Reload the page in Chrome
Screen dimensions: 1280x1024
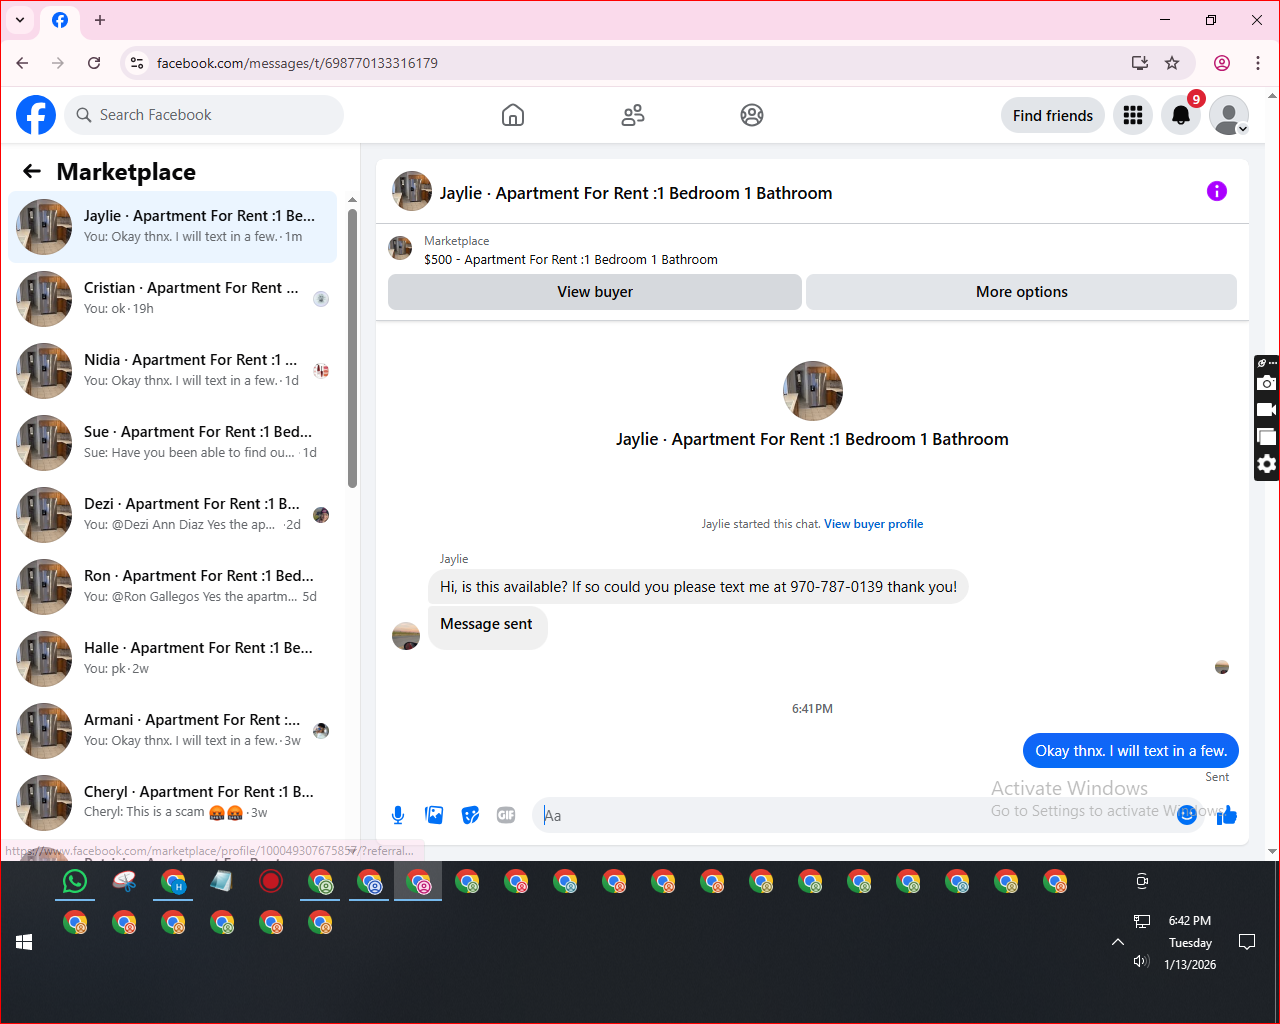coord(94,63)
